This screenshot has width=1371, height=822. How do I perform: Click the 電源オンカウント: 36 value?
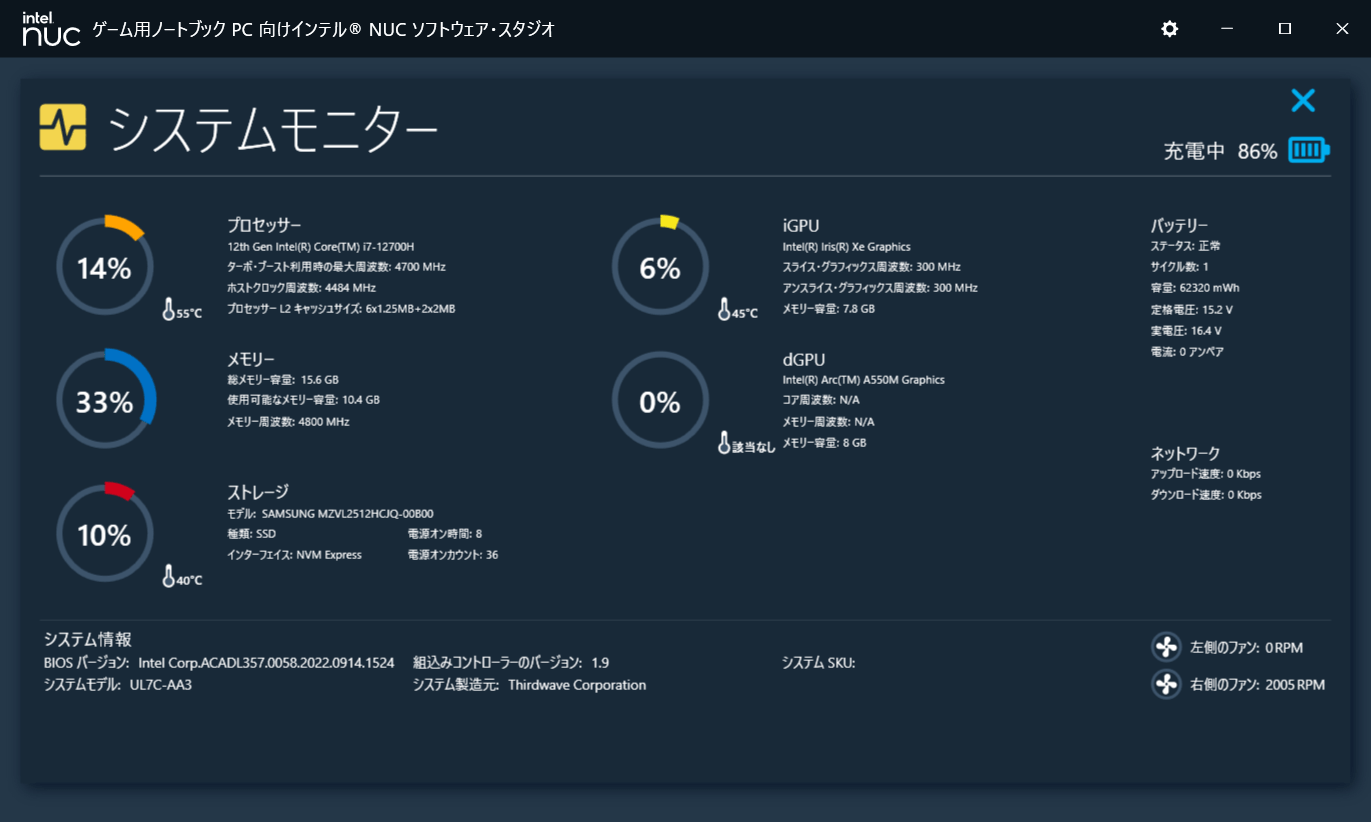click(x=453, y=555)
